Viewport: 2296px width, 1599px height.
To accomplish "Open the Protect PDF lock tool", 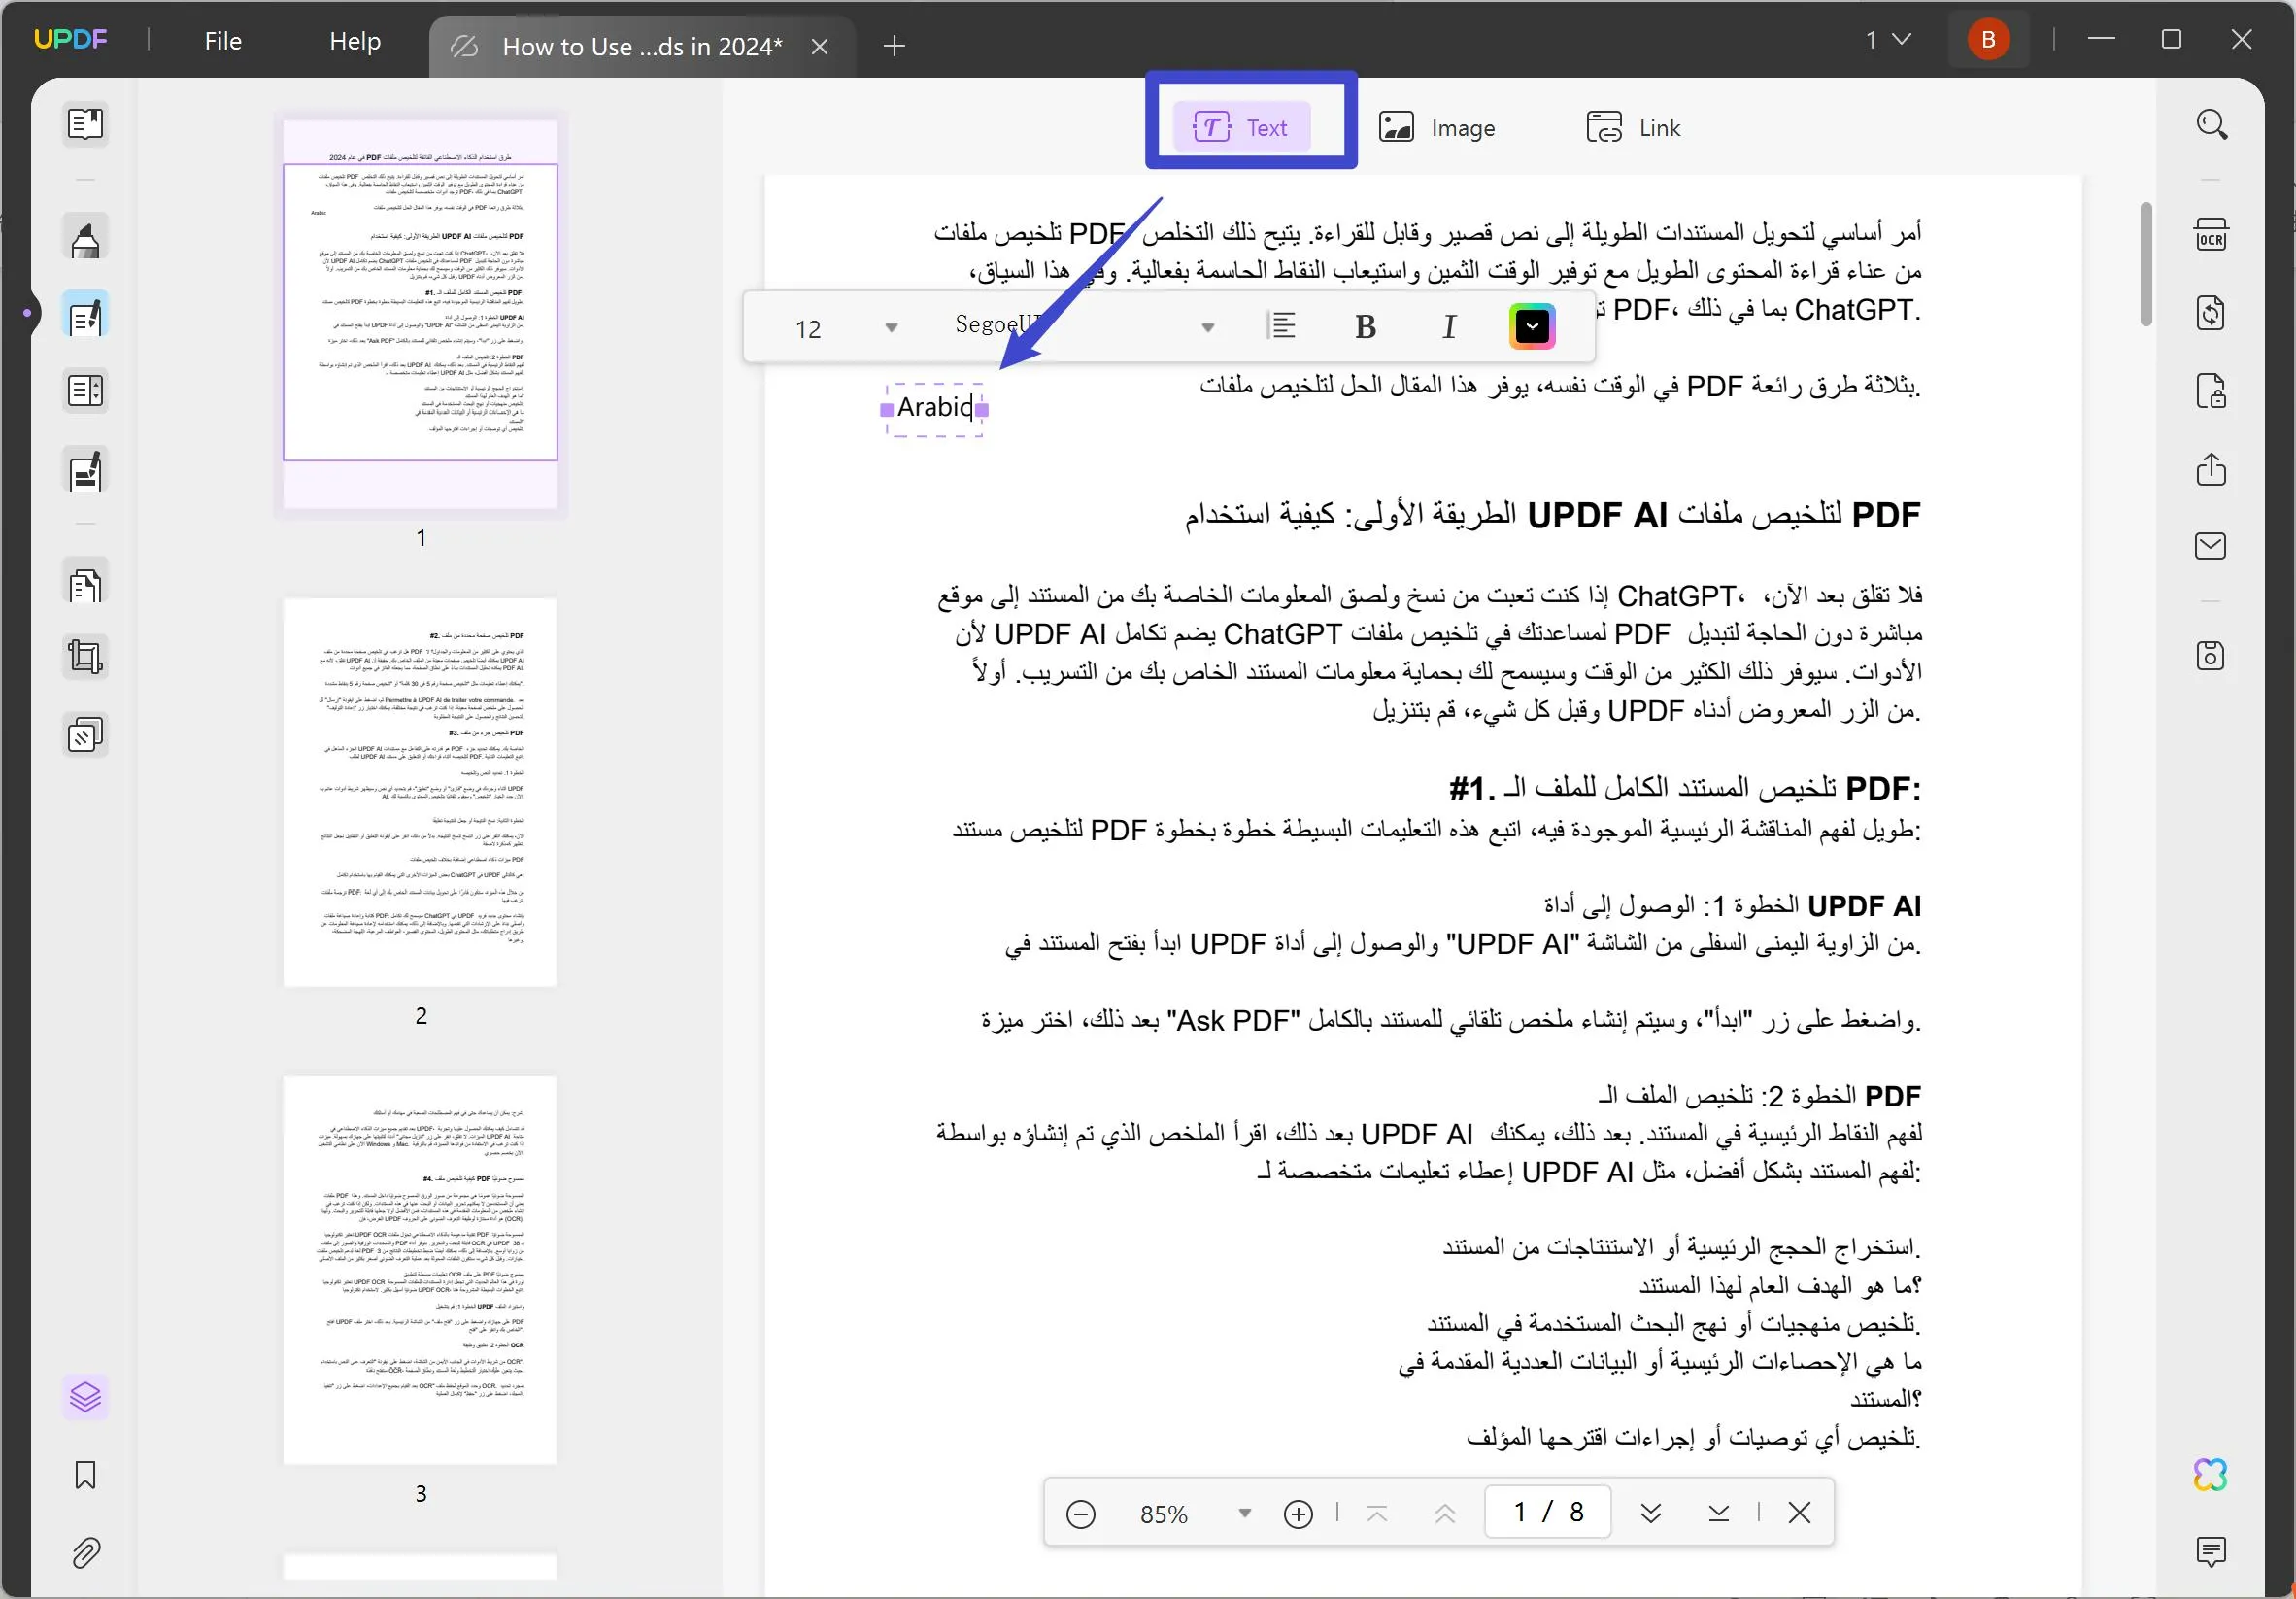I will (x=2211, y=391).
